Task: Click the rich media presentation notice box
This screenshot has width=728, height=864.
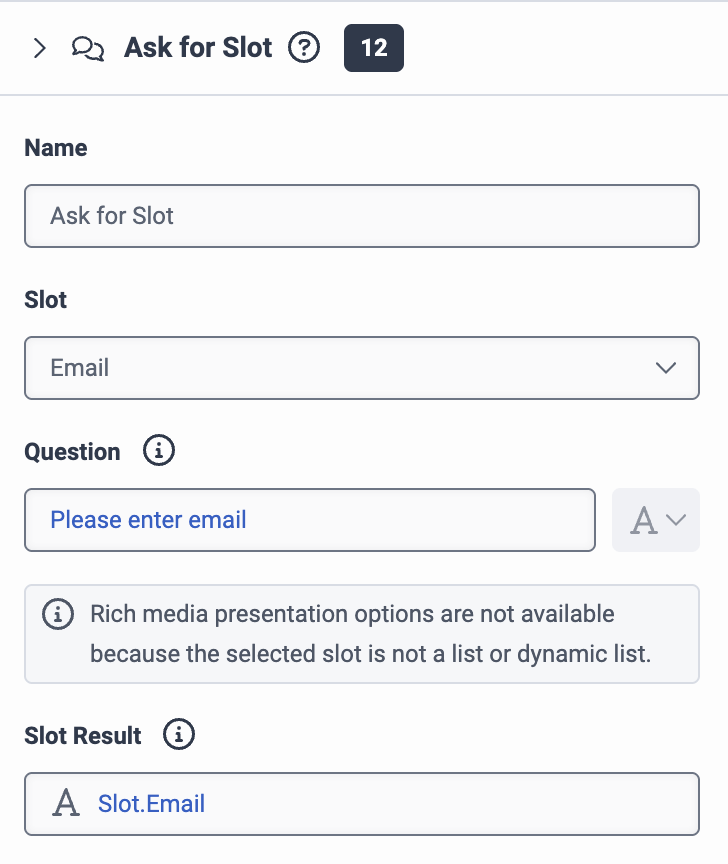Action: (x=362, y=634)
